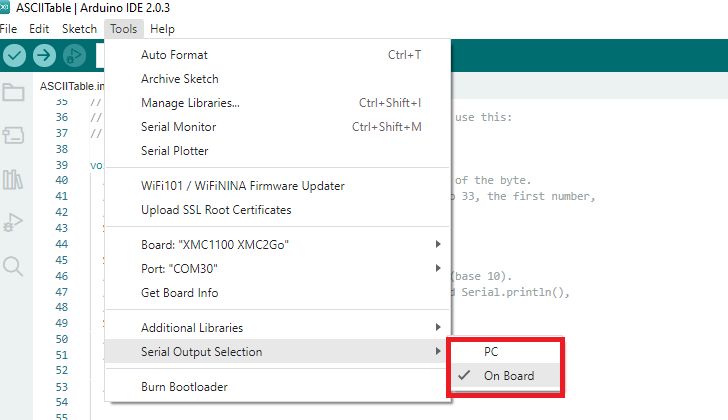Open Manage Libraries entry
The image size is (728, 420).
tap(278, 103)
